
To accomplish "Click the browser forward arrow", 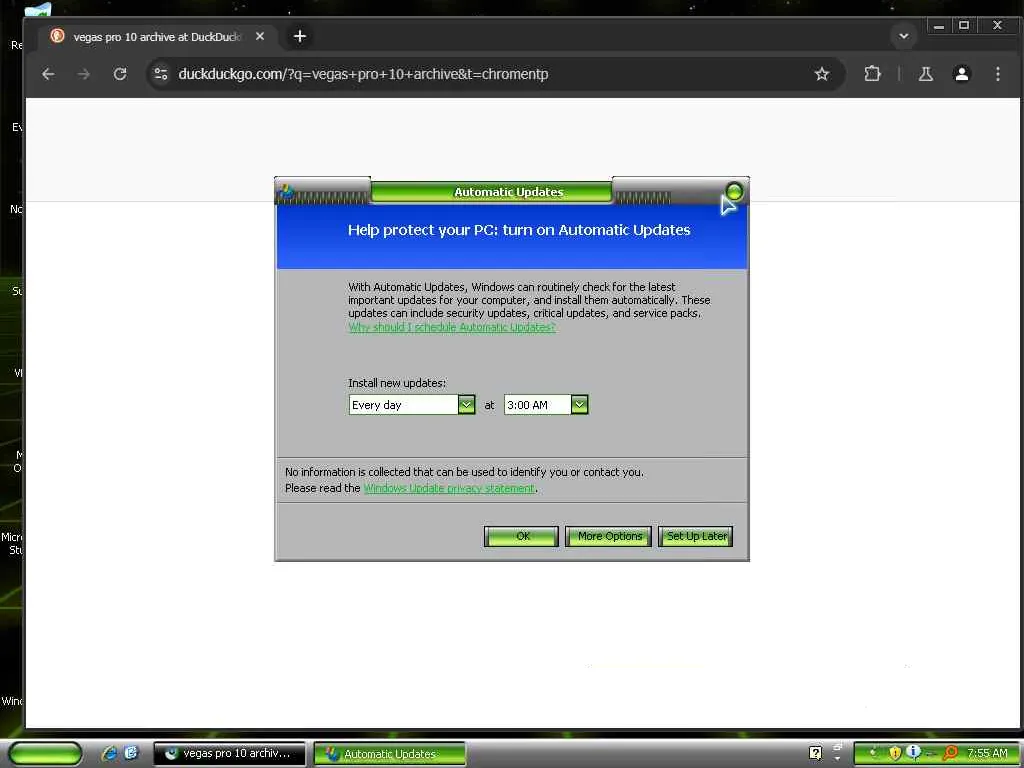I will tap(84, 74).
